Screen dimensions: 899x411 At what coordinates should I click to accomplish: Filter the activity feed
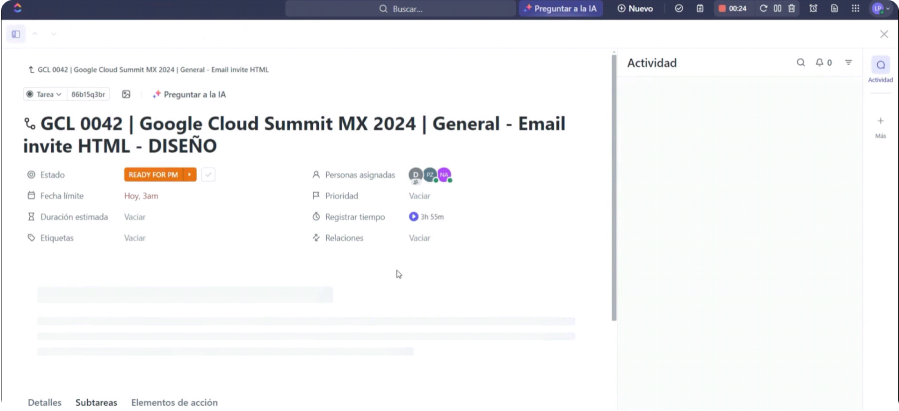click(849, 62)
